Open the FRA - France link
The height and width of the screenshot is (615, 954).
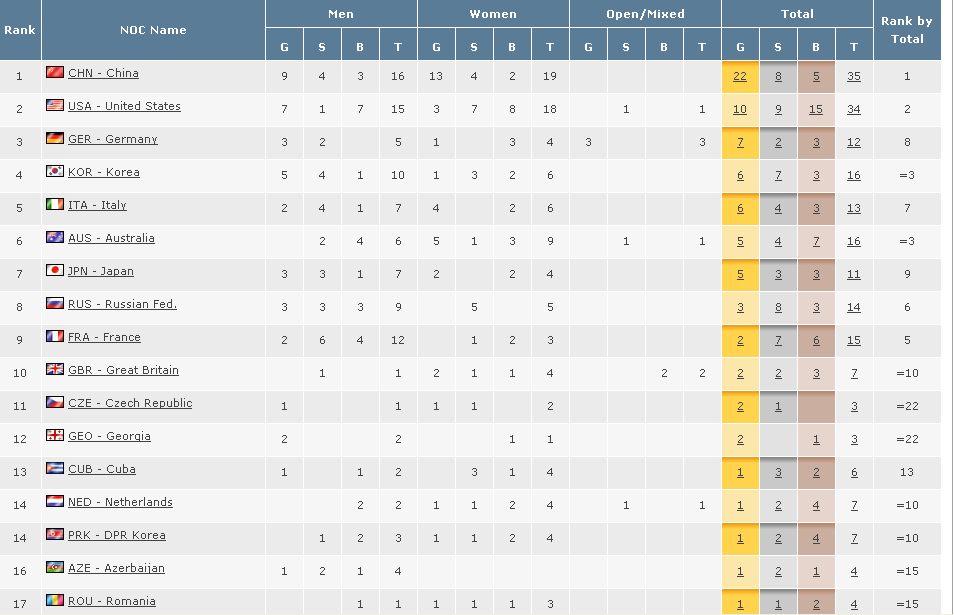(x=104, y=337)
